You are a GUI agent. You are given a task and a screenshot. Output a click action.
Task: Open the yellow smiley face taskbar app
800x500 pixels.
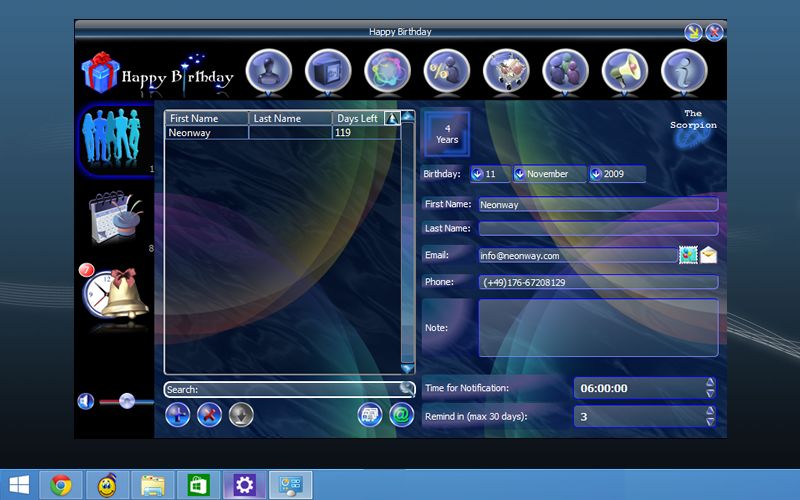pyautogui.click(x=107, y=484)
